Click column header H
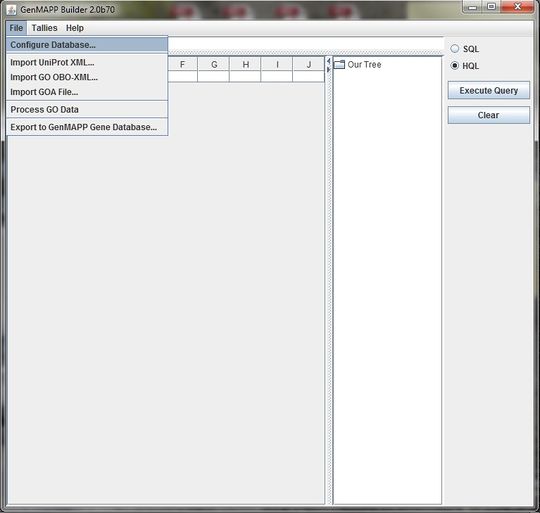The height and width of the screenshot is (513, 540). point(246,64)
